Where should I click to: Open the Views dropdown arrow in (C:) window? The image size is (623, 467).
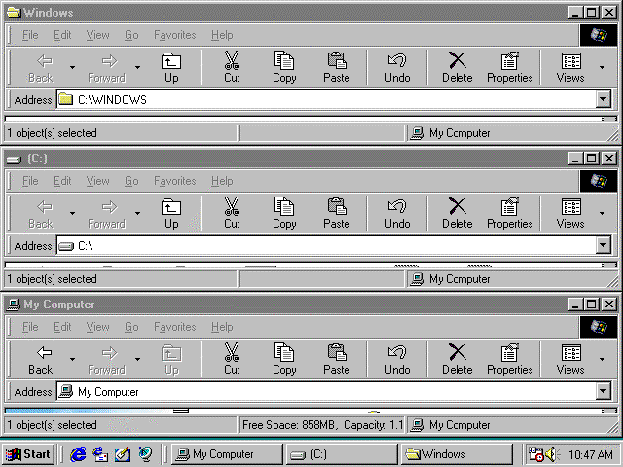coord(602,213)
